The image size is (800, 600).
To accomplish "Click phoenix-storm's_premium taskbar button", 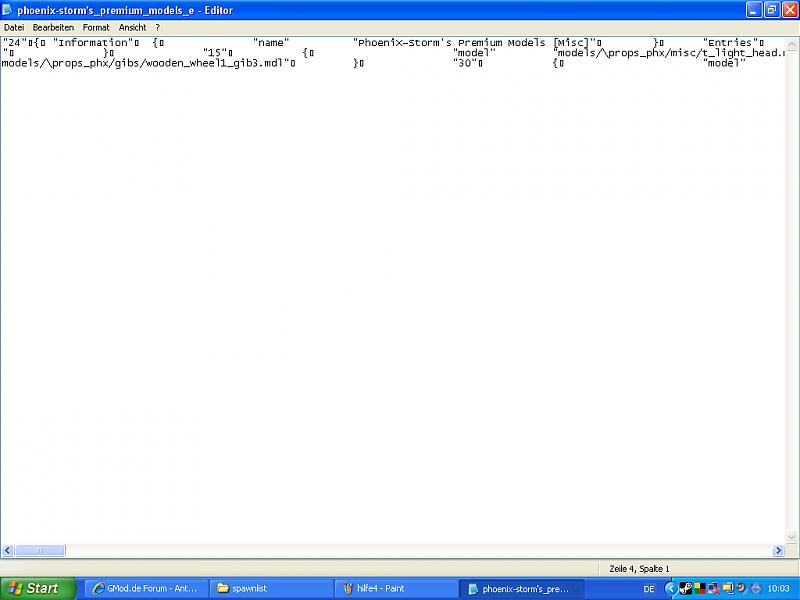I will (x=520, y=588).
